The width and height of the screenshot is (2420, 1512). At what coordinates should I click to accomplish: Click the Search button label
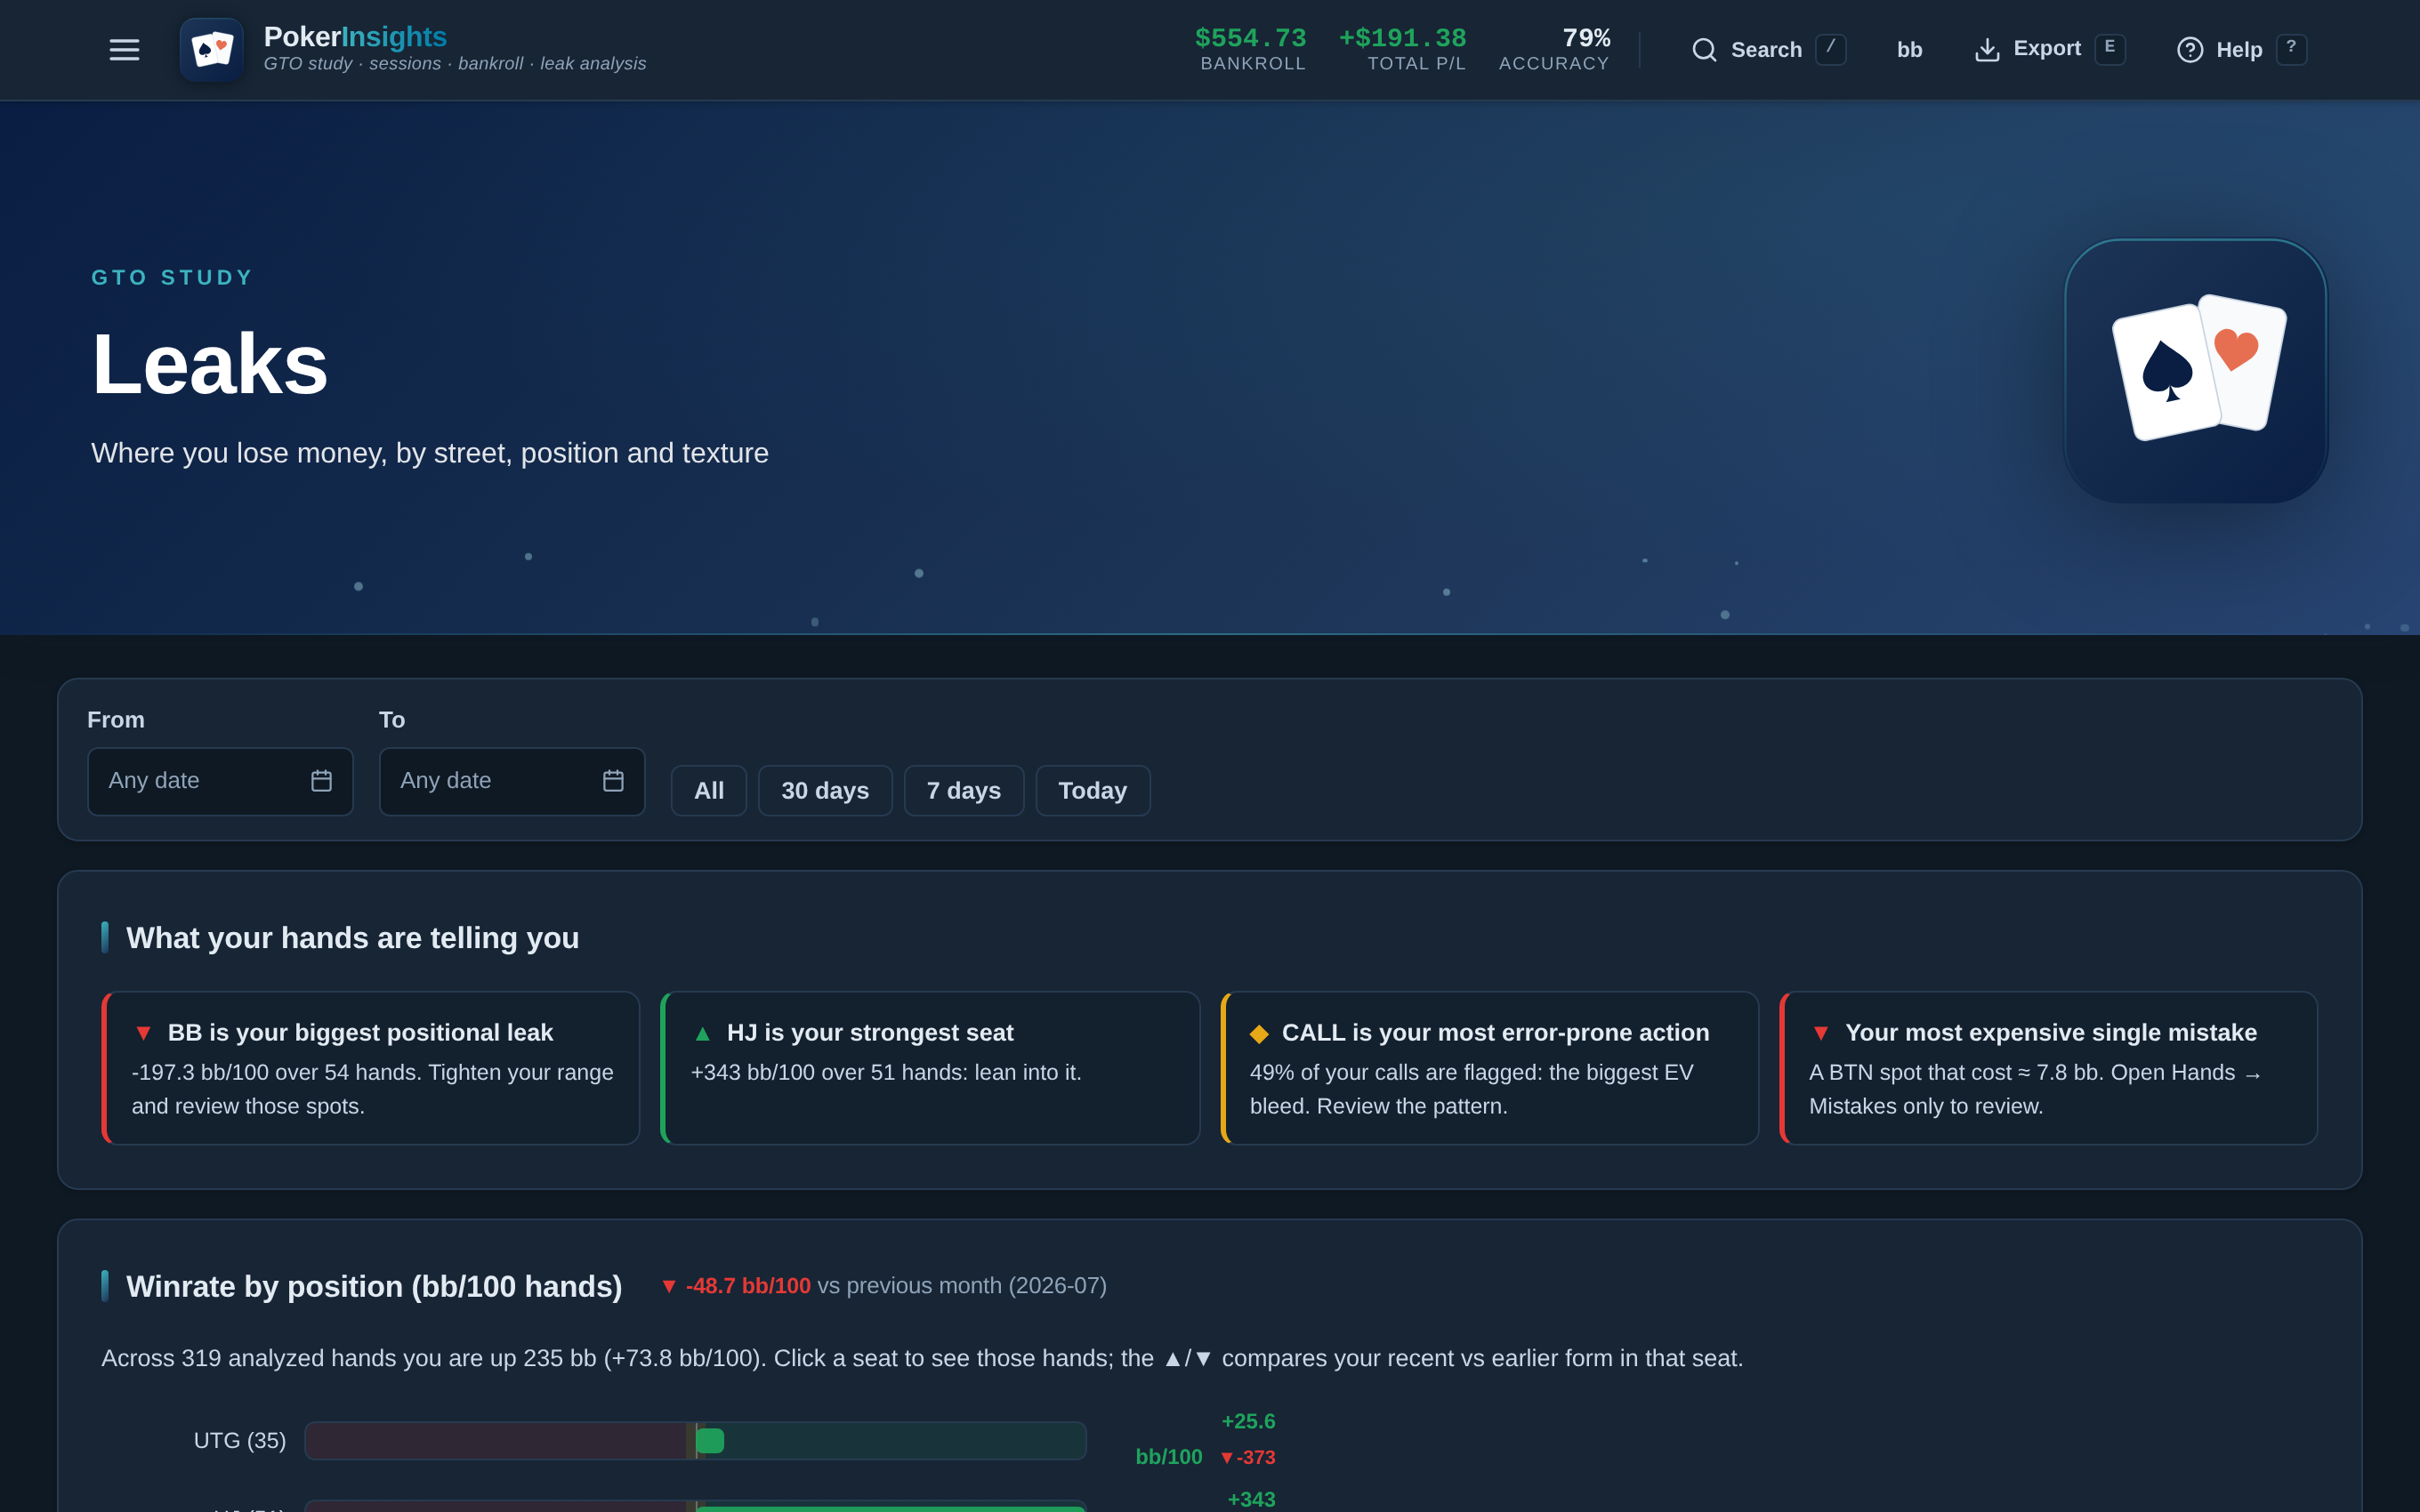pyautogui.click(x=1766, y=50)
